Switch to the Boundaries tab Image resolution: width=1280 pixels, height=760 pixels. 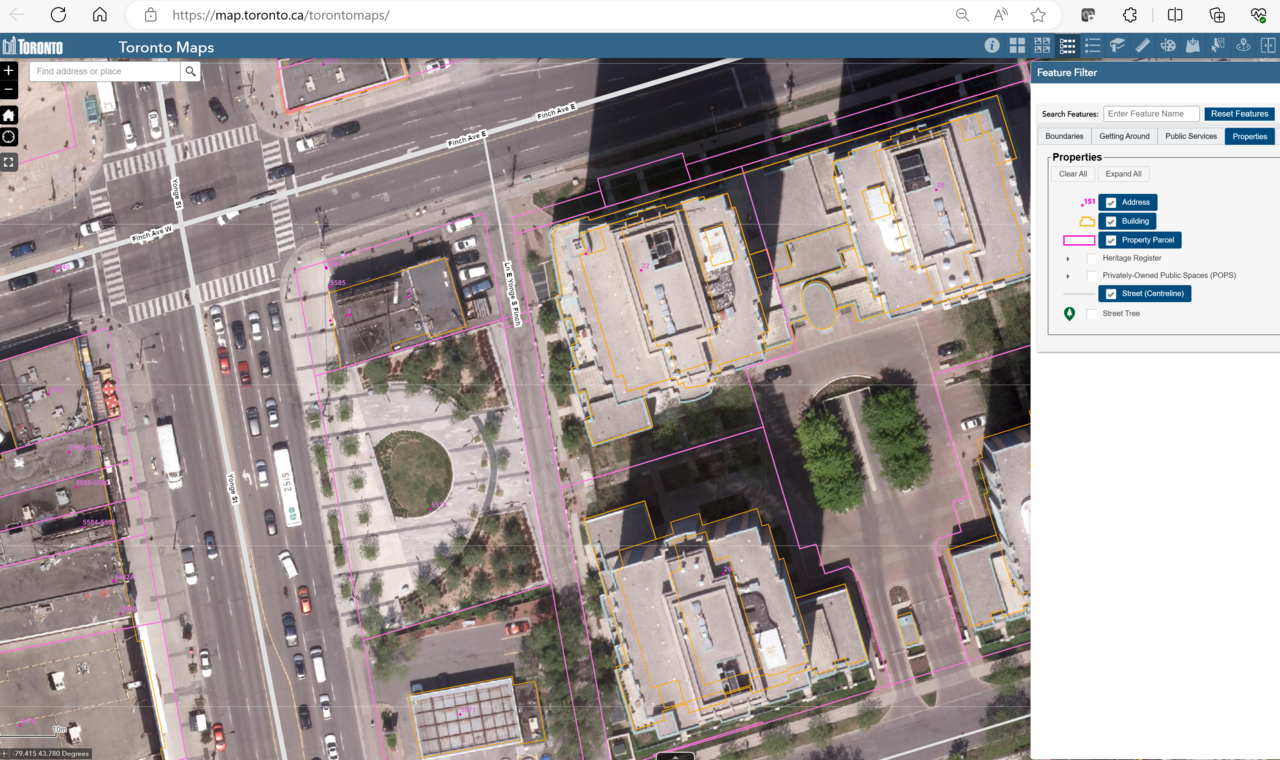click(x=1064, y=136)
